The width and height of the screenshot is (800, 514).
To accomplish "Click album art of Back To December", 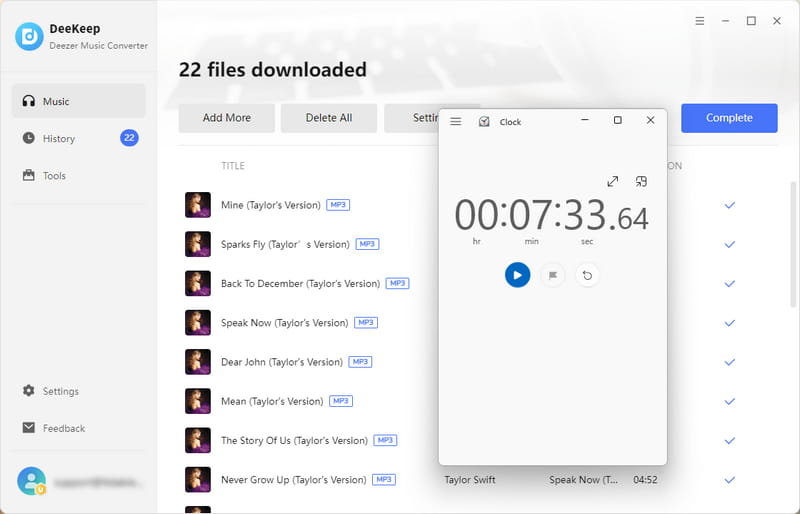I will pyautogui.click(x=198, y=283).
